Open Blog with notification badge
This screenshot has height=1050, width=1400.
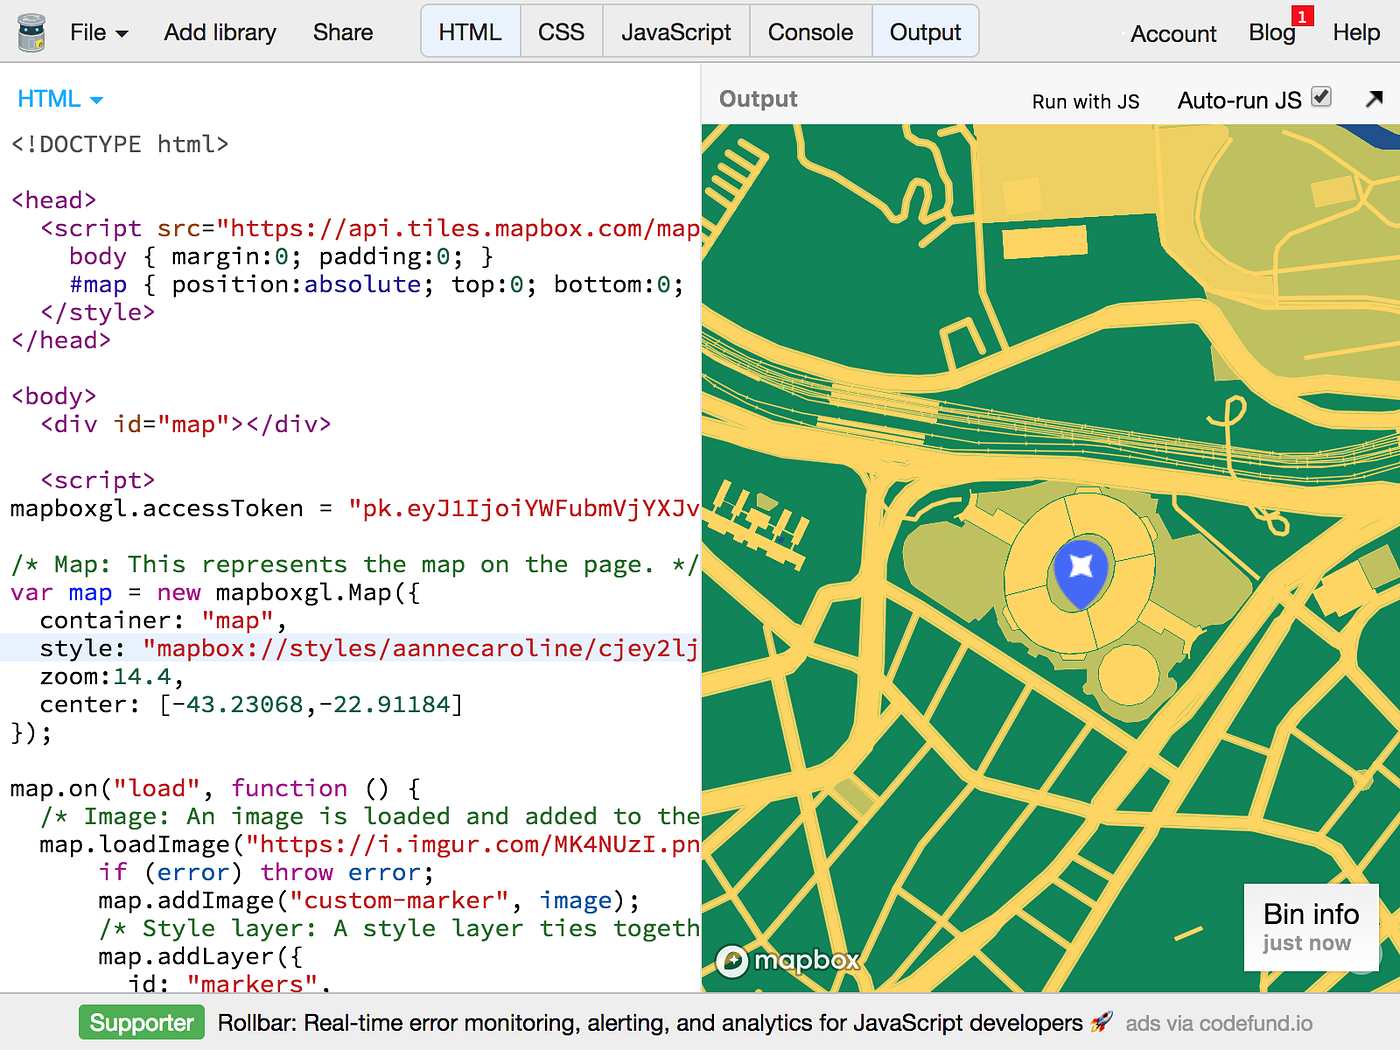(1270, 31)
